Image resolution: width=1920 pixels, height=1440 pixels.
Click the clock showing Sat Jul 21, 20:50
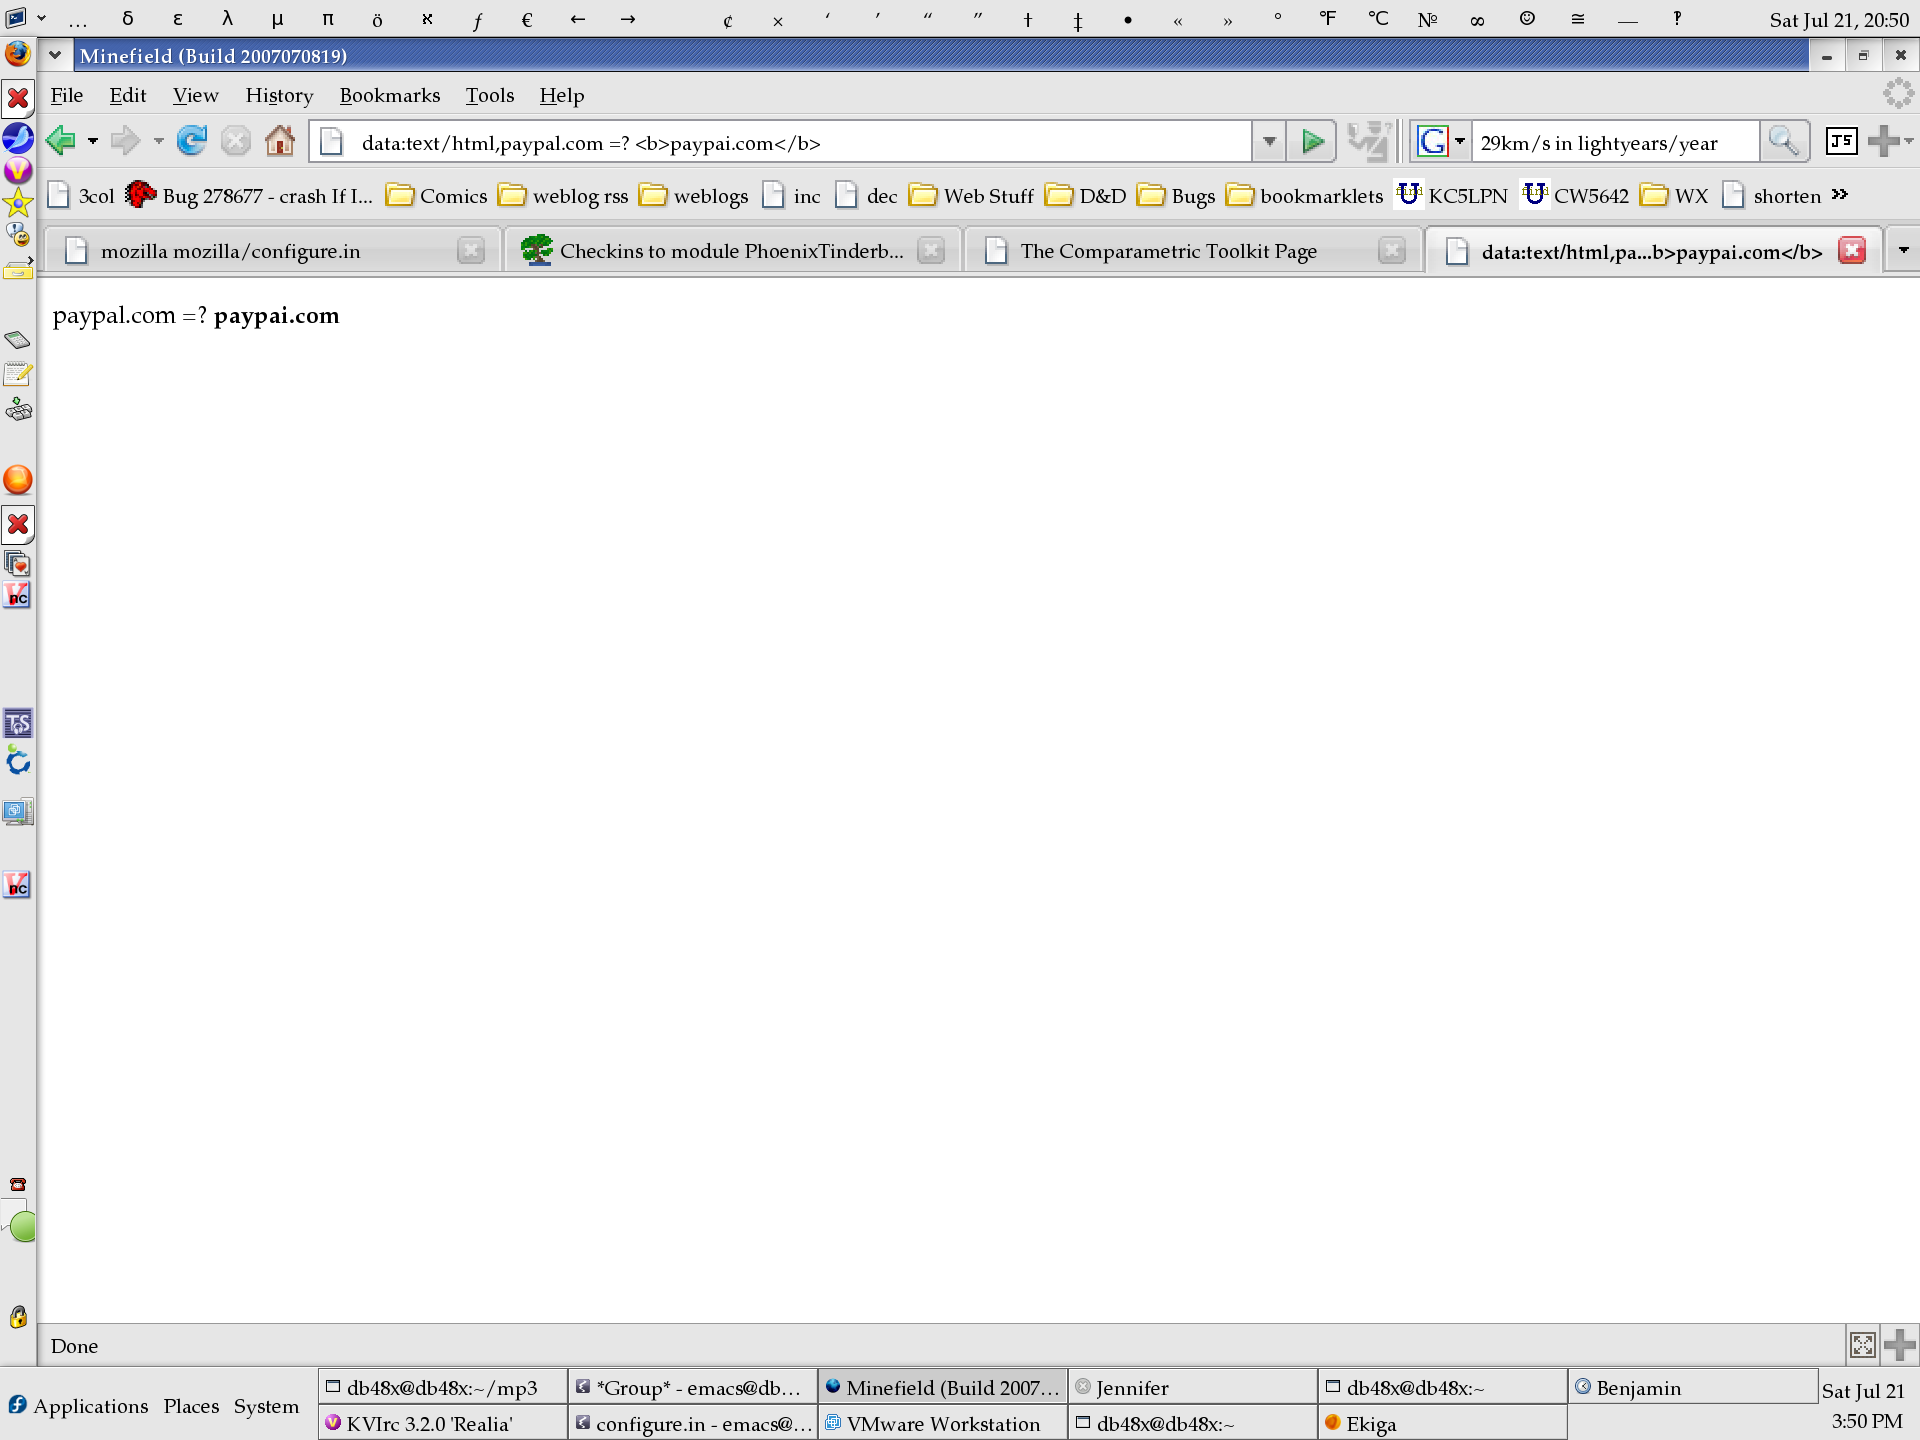(1839, 19)
